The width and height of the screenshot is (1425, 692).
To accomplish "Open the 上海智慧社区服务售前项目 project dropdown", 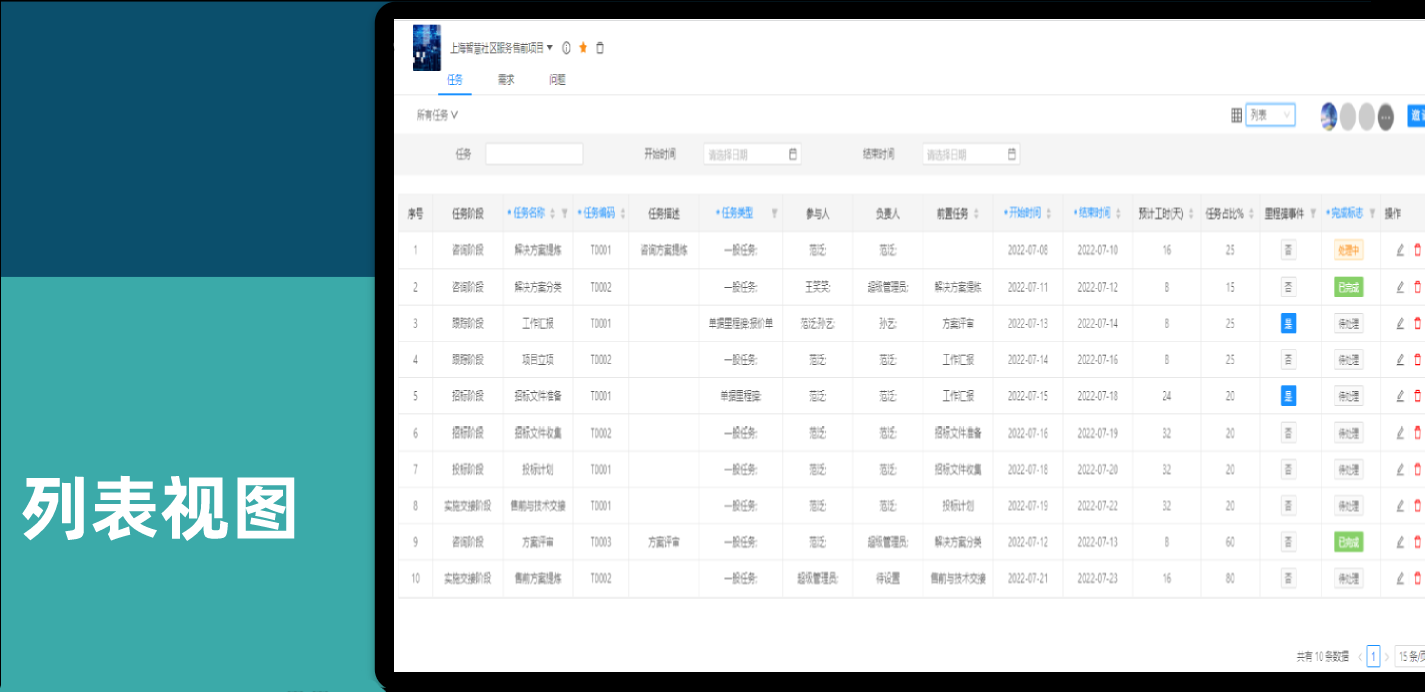I will coord(501,48).
